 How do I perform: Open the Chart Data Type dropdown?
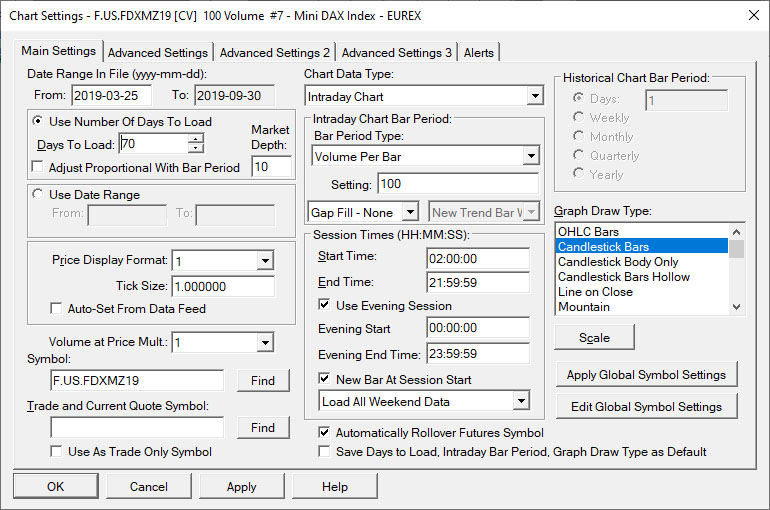(535, 96)
